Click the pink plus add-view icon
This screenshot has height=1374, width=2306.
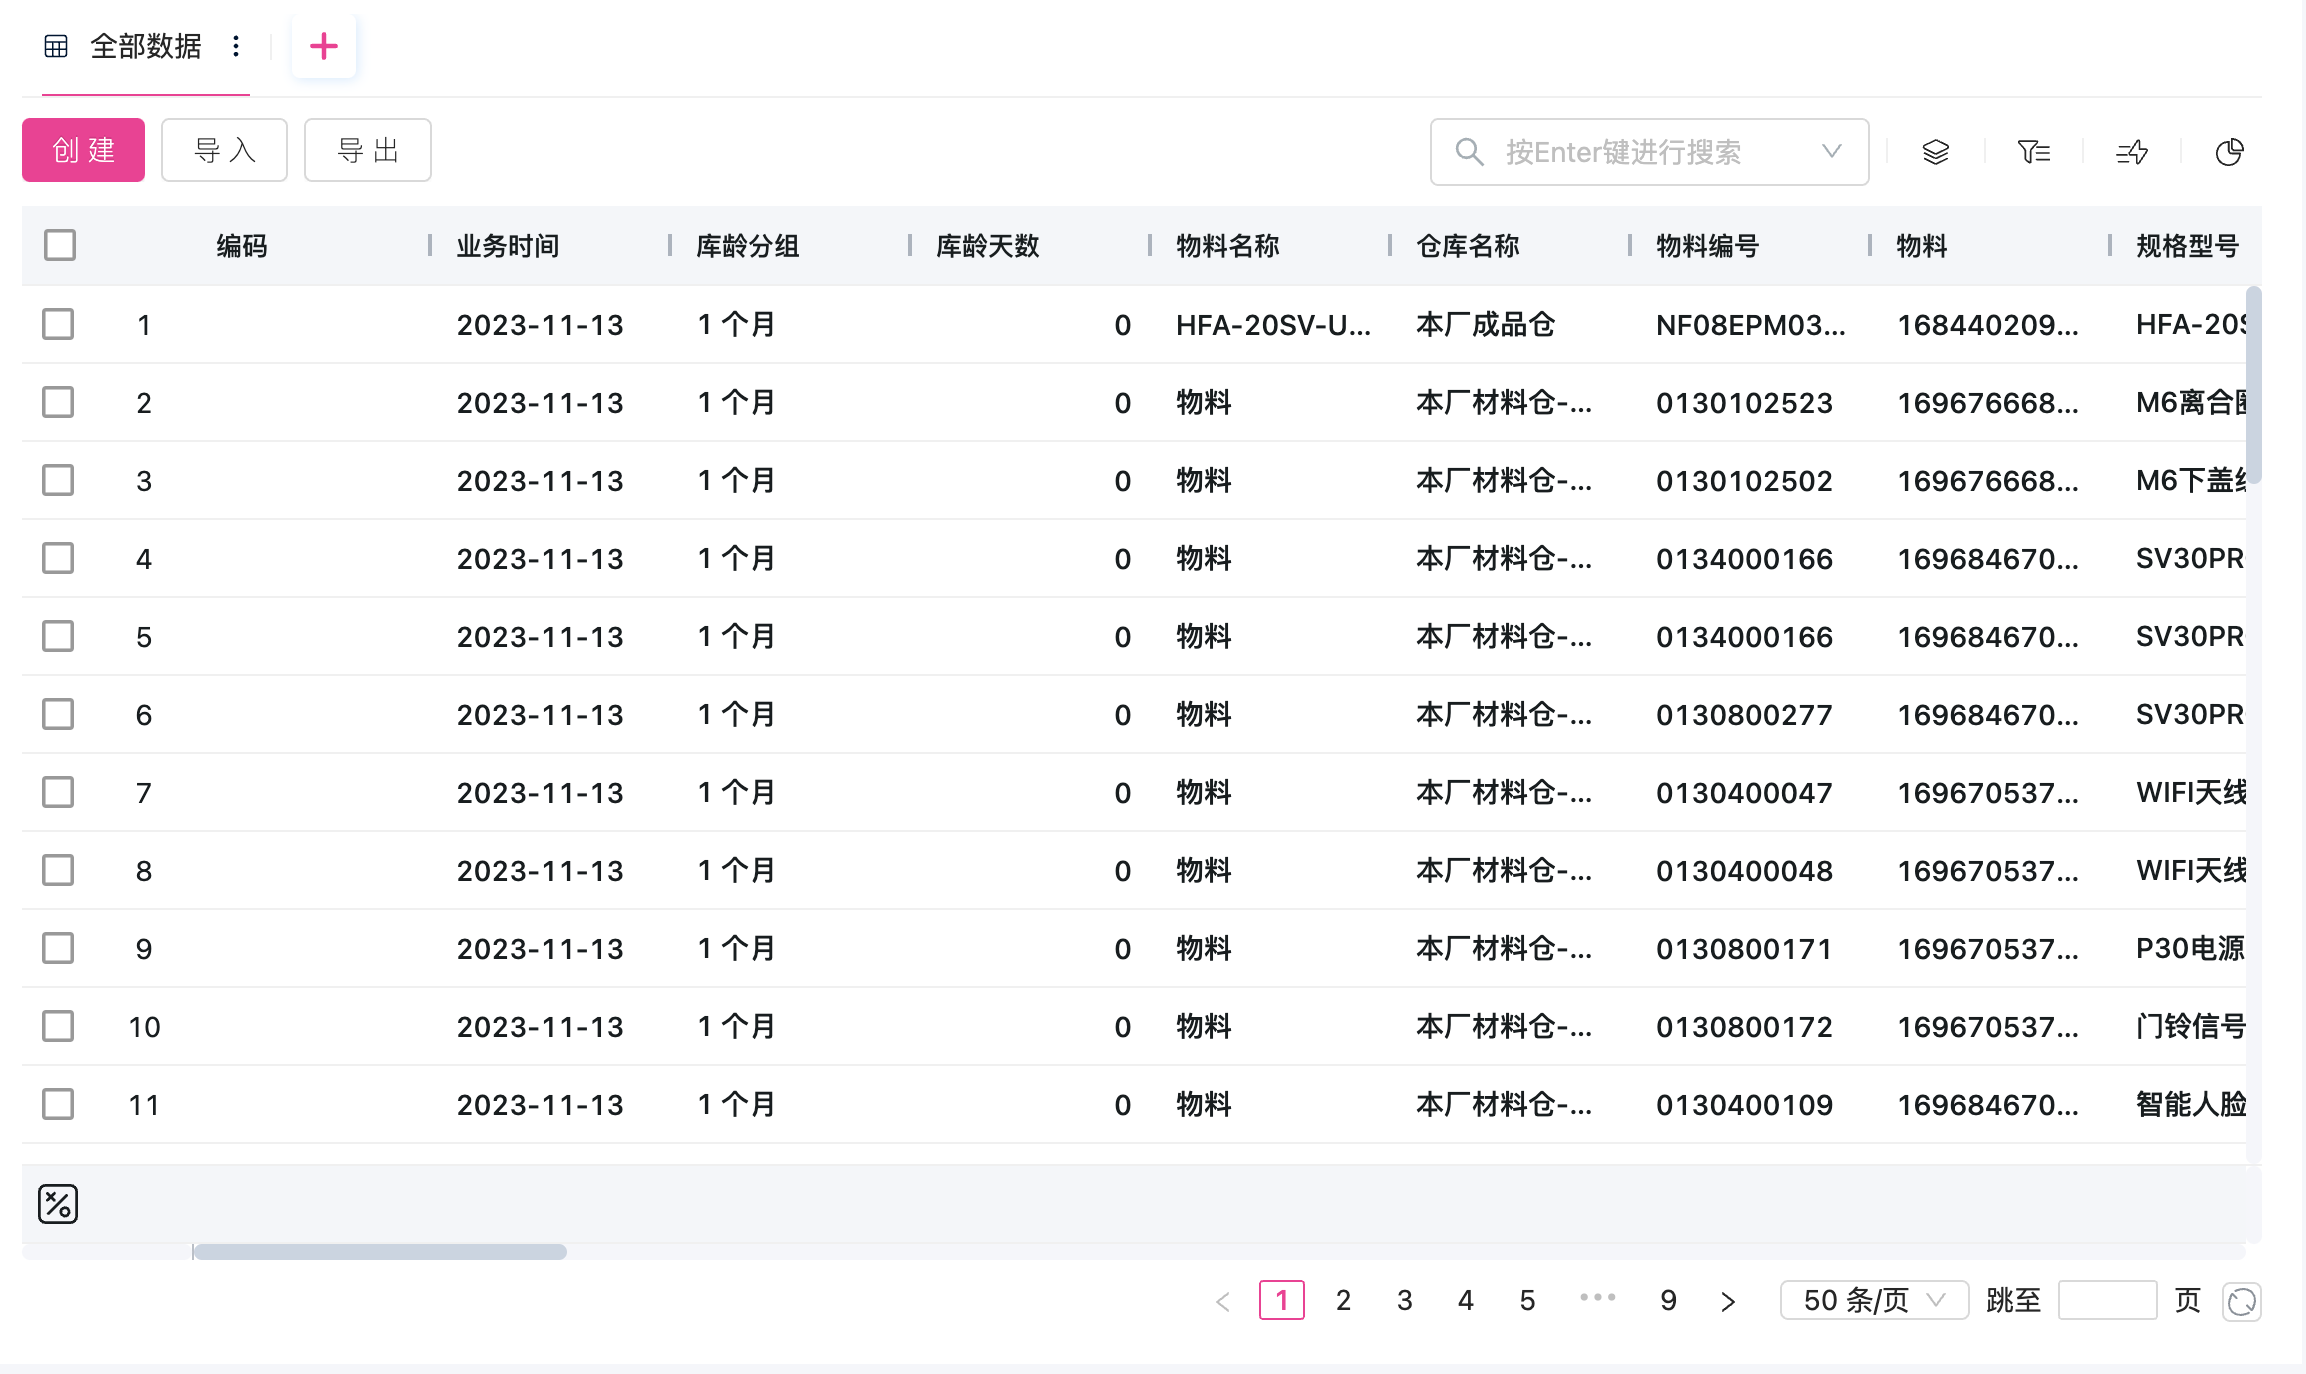click(x=324, y=46)
